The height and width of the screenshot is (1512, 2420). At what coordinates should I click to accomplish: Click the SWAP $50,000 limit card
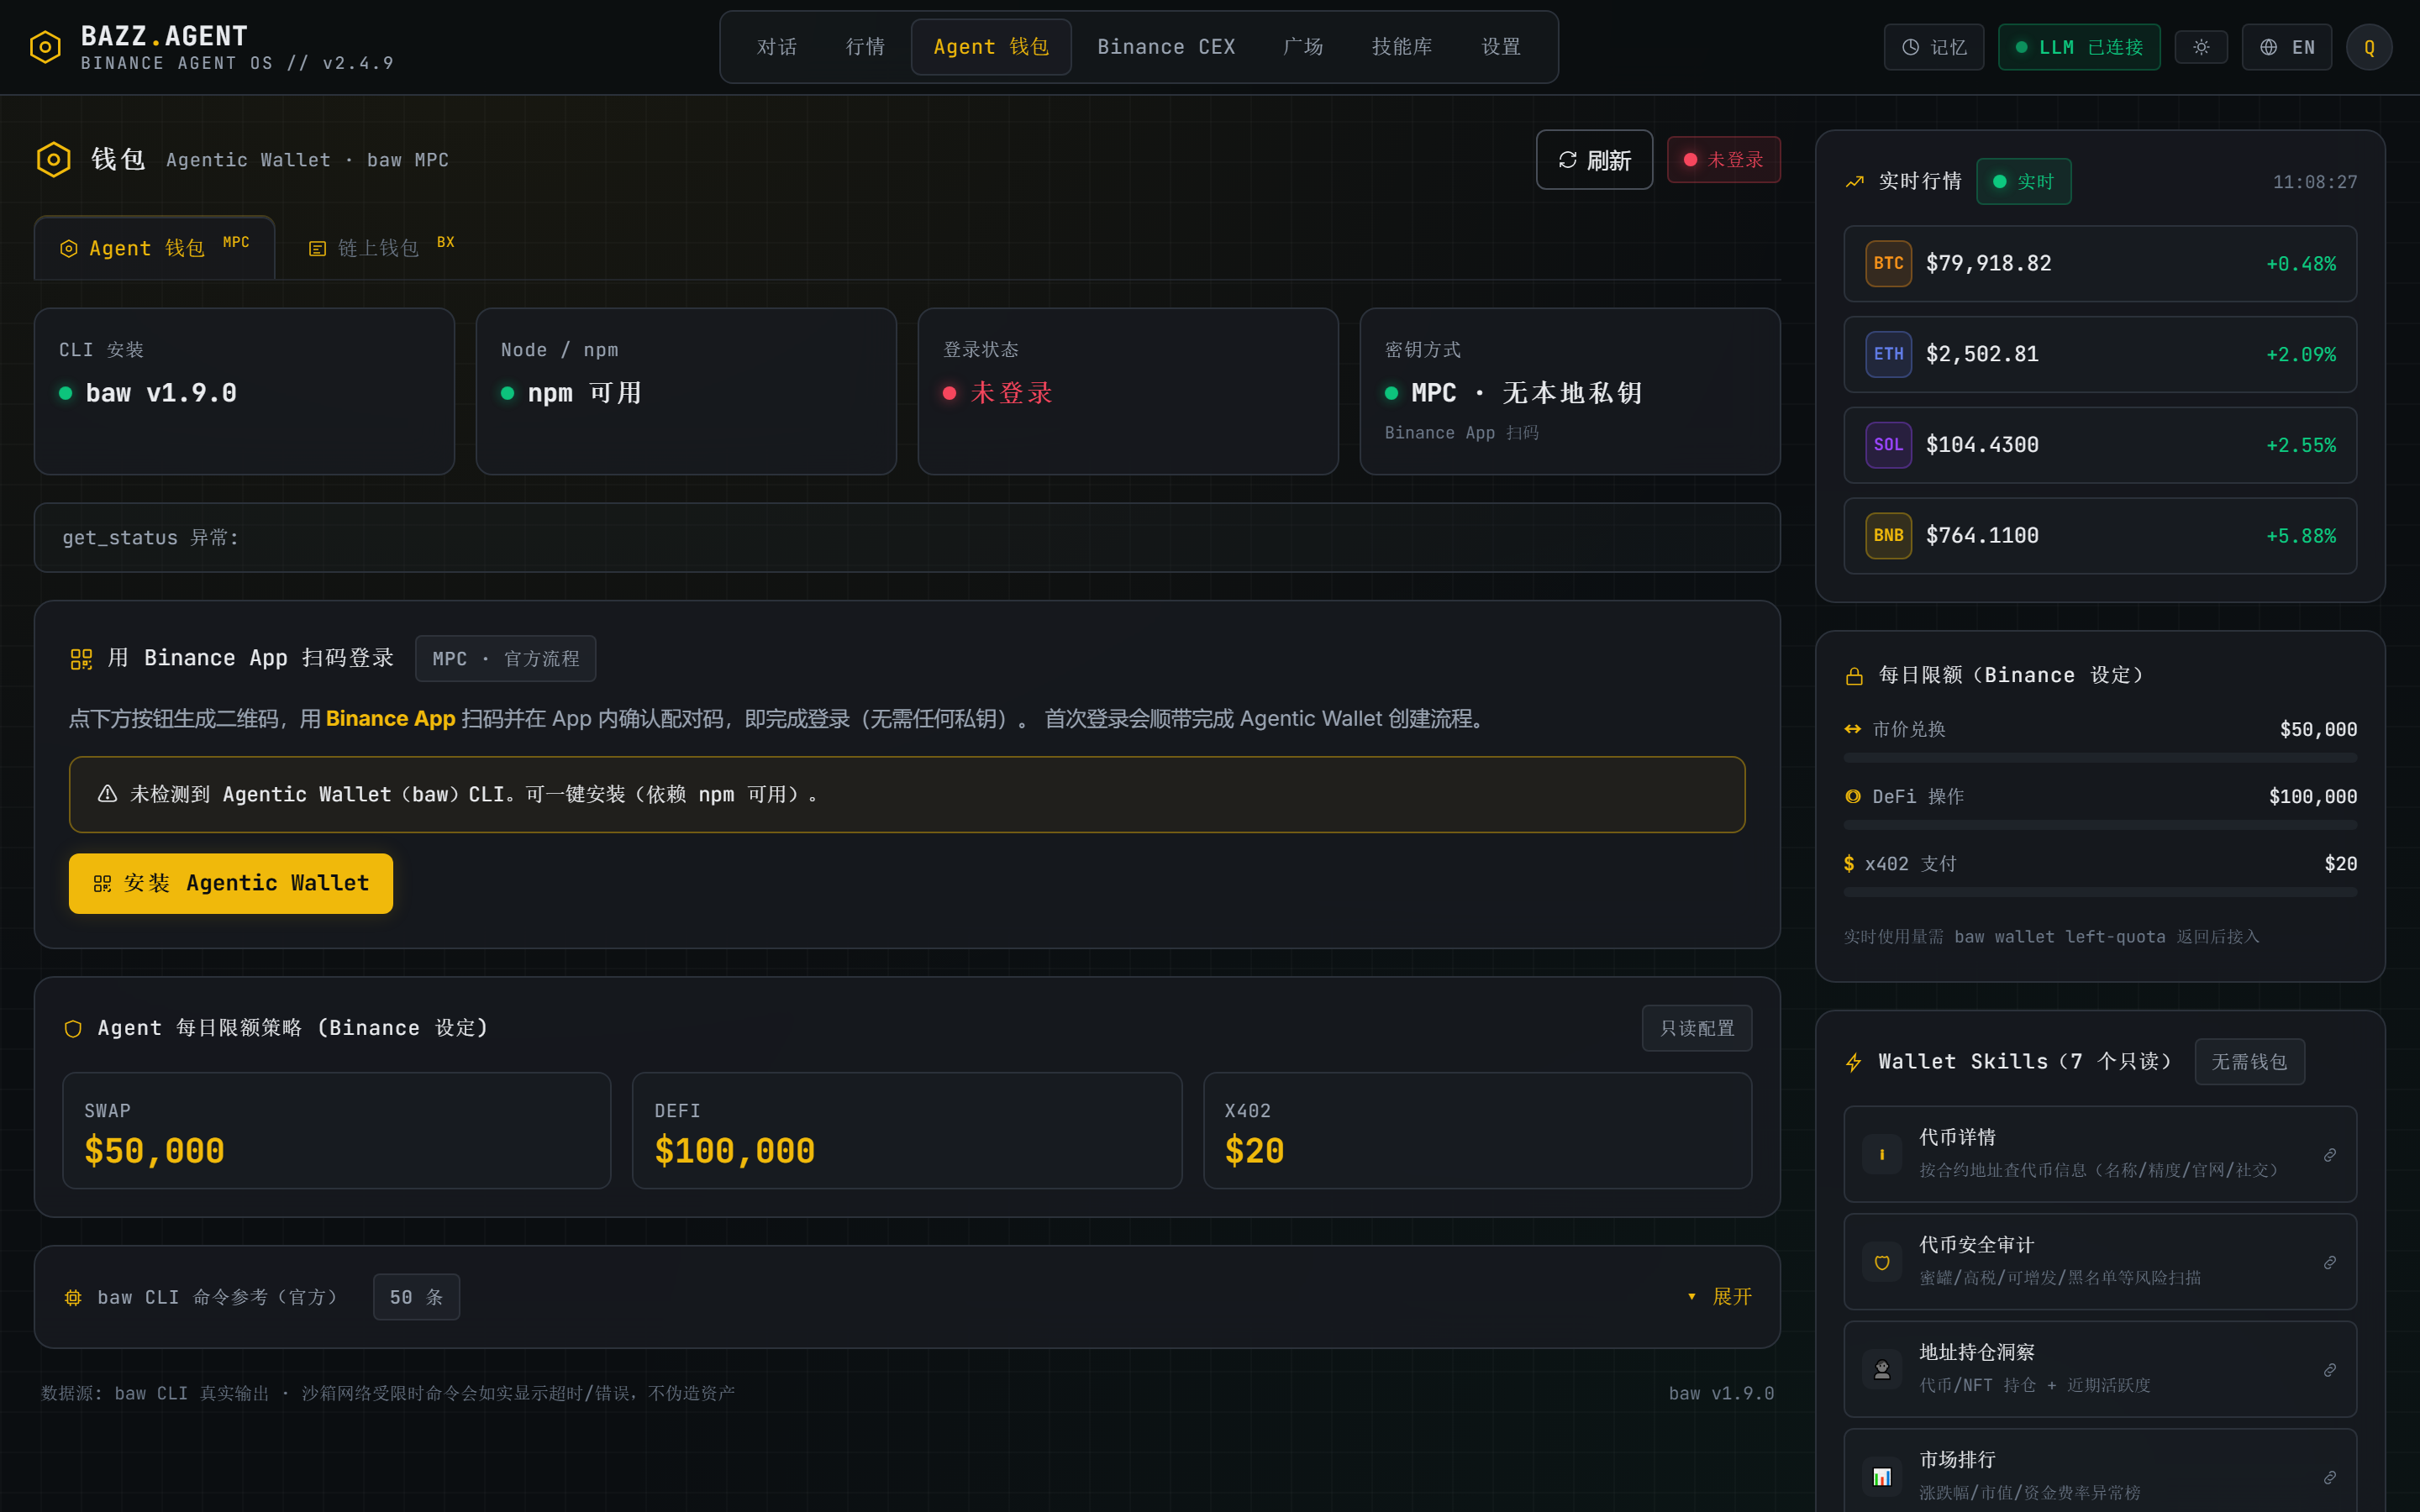337,1131
